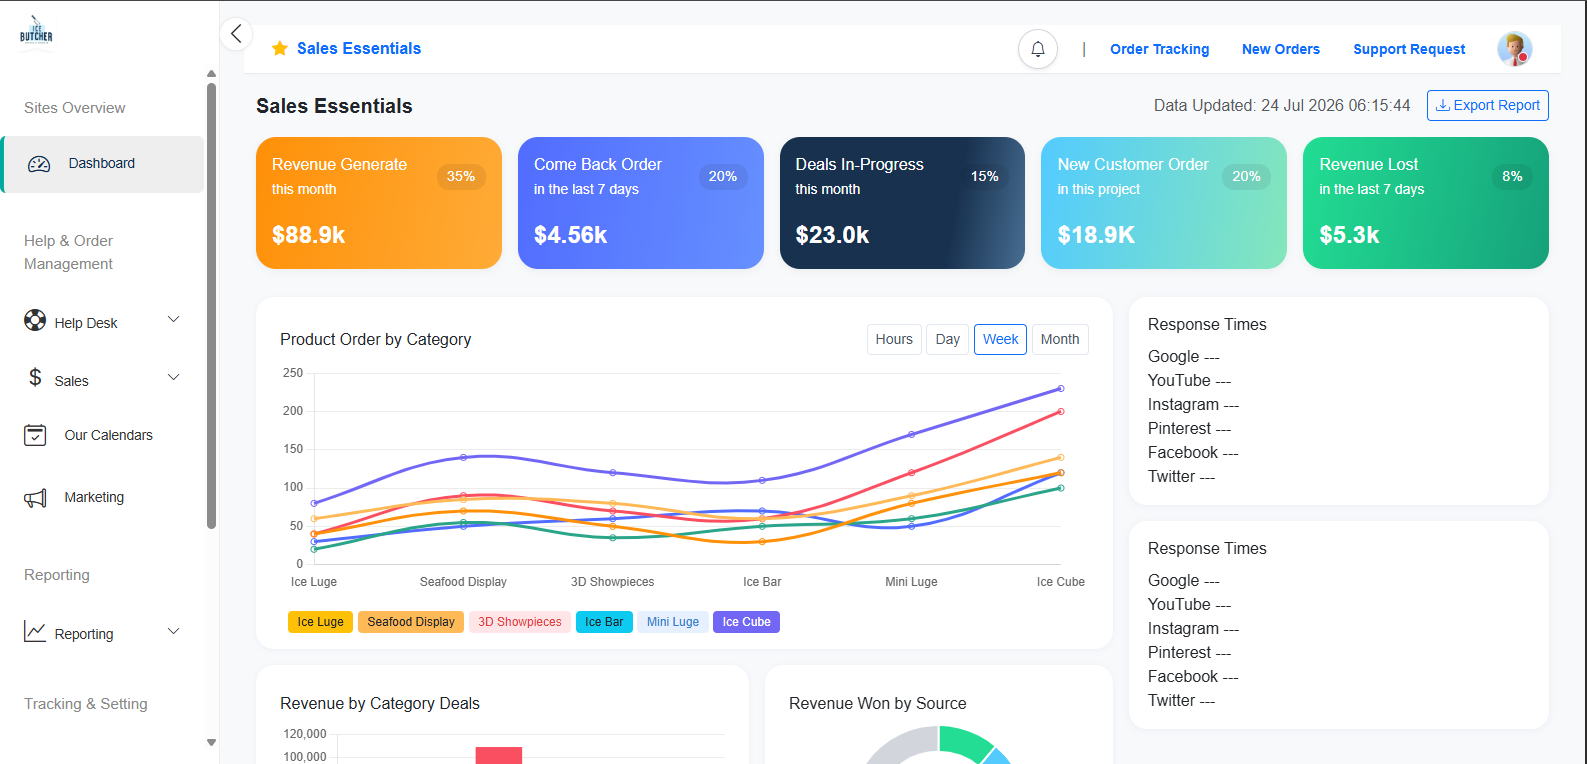Switch chart range to Day
The height and width of the screenshot is (764, 1587).
[947, 339]
